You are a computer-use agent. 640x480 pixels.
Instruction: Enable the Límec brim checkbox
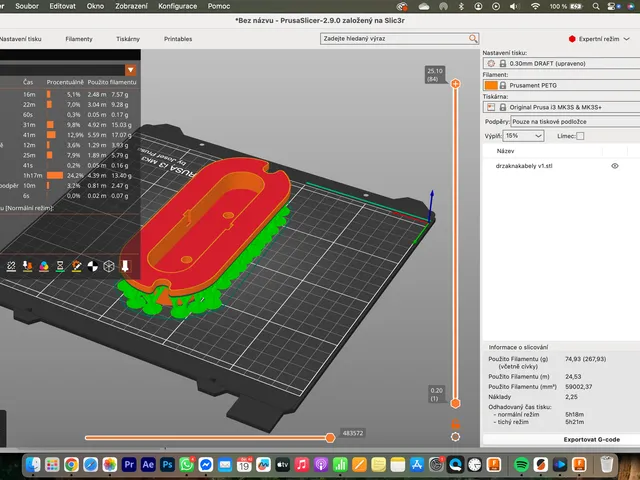580,136
